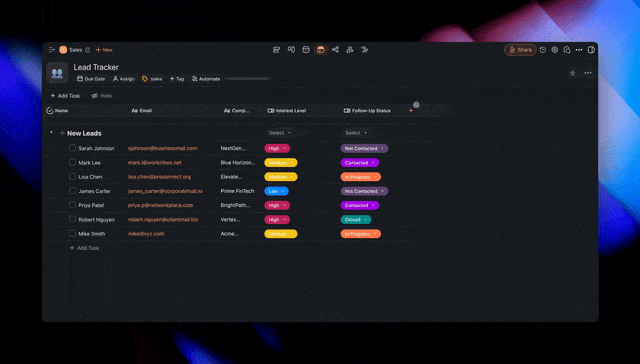Click Share button

(x=520, y=50)
